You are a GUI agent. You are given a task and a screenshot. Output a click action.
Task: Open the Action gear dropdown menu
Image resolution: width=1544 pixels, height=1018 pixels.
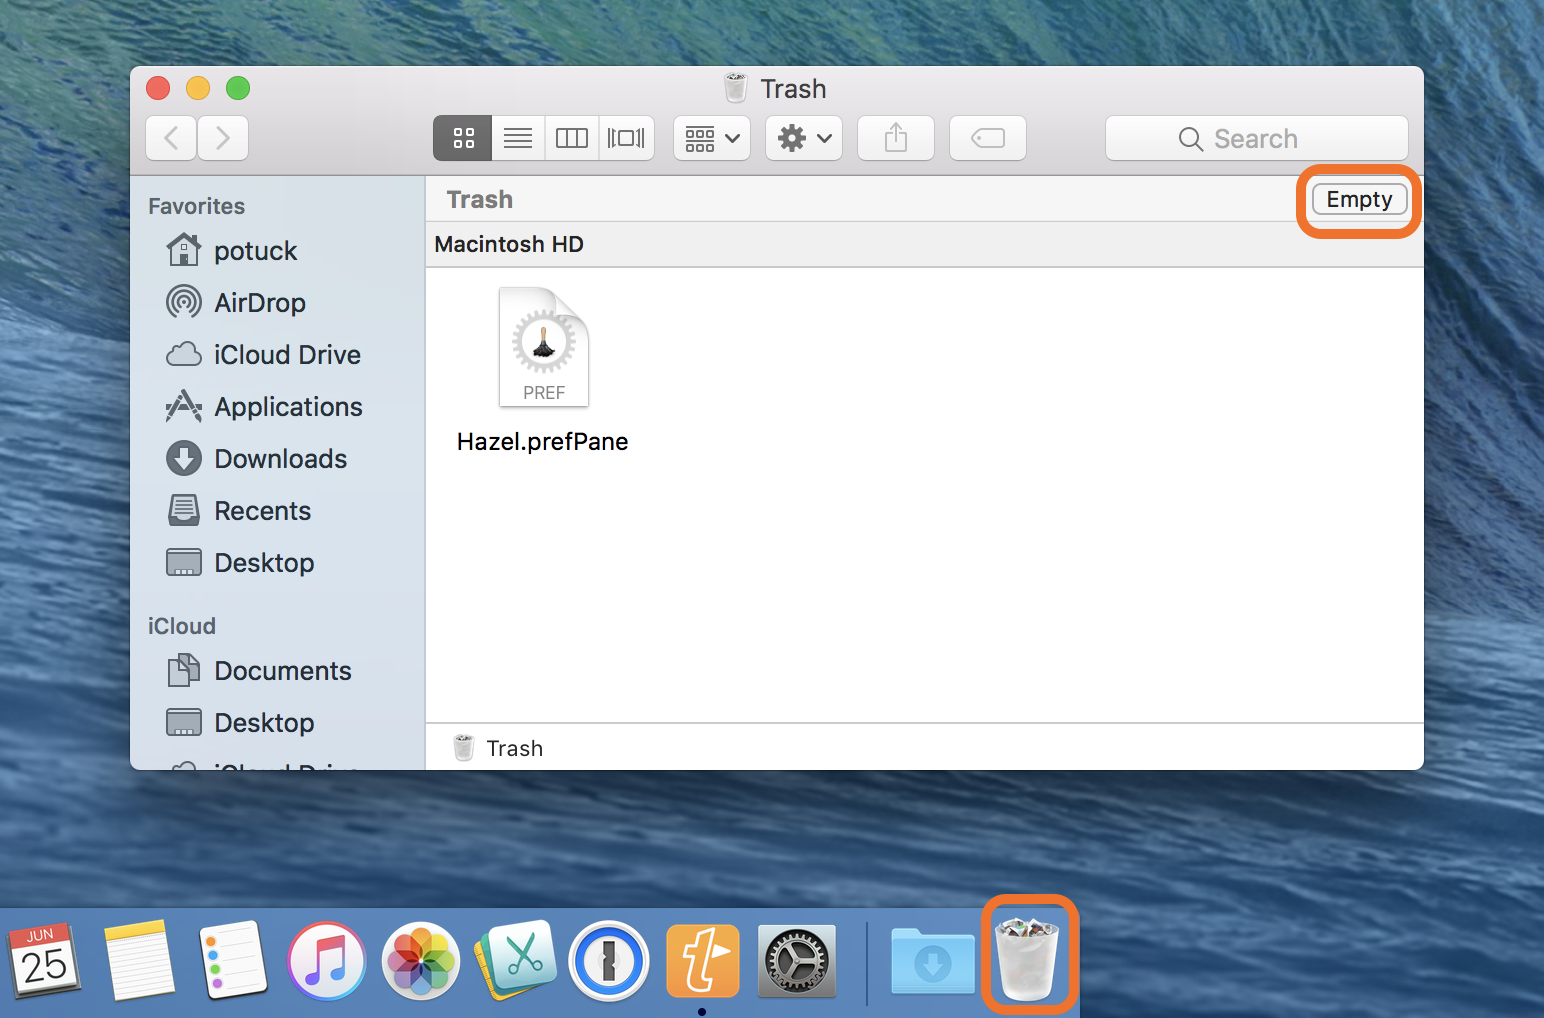pyautogui.click(x=804, y=138)
